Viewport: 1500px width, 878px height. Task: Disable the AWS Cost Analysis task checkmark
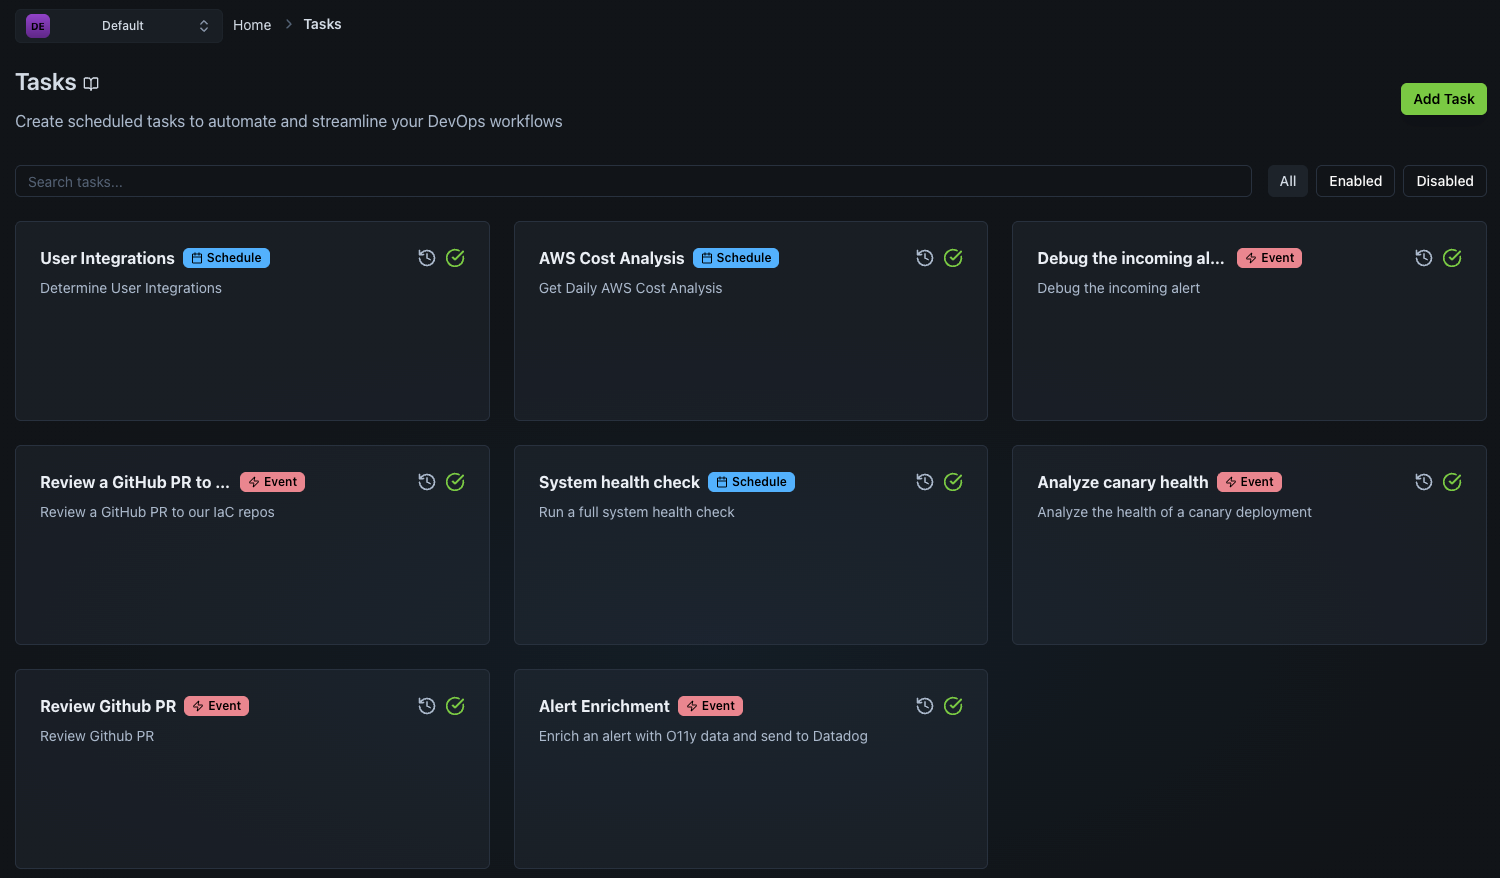coord(953,258)
